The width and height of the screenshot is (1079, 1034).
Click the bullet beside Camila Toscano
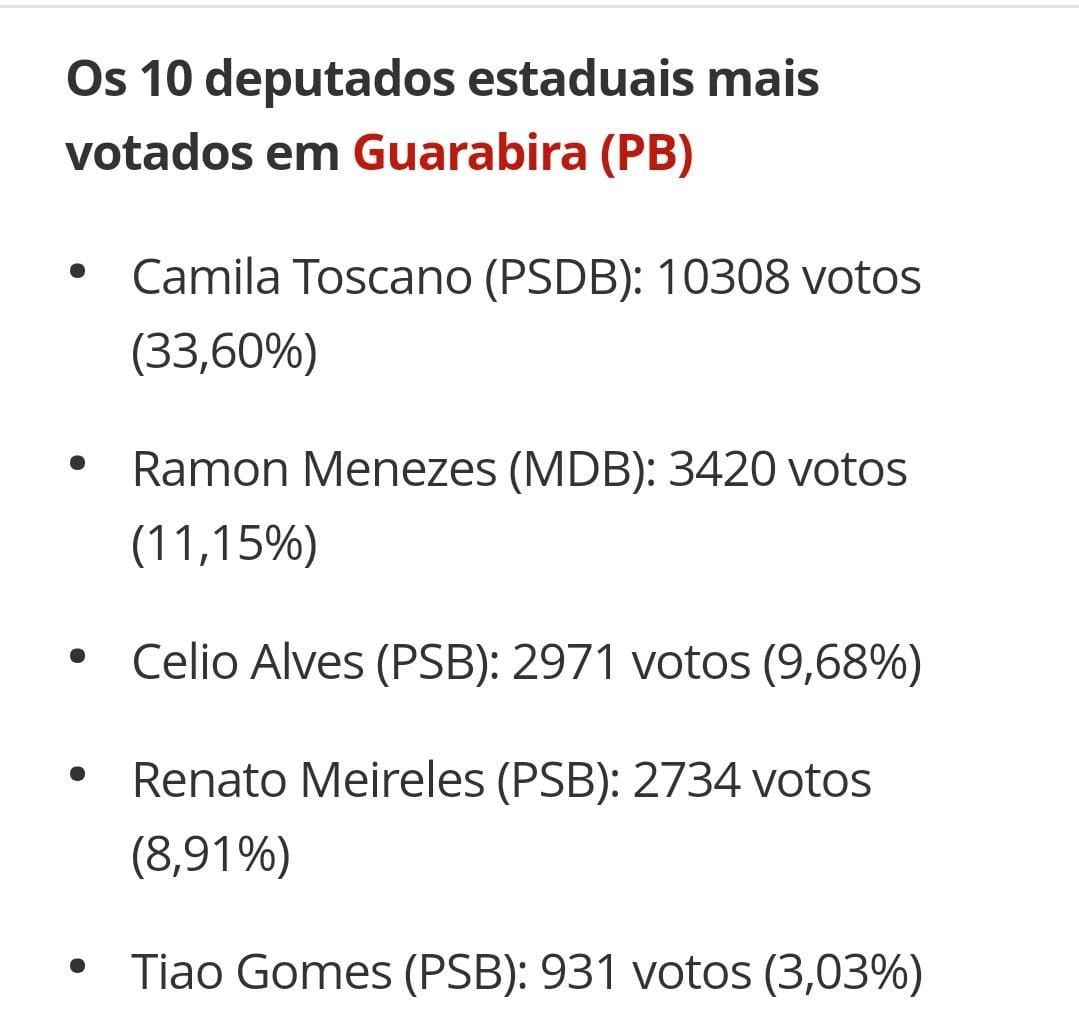point(78,273)
